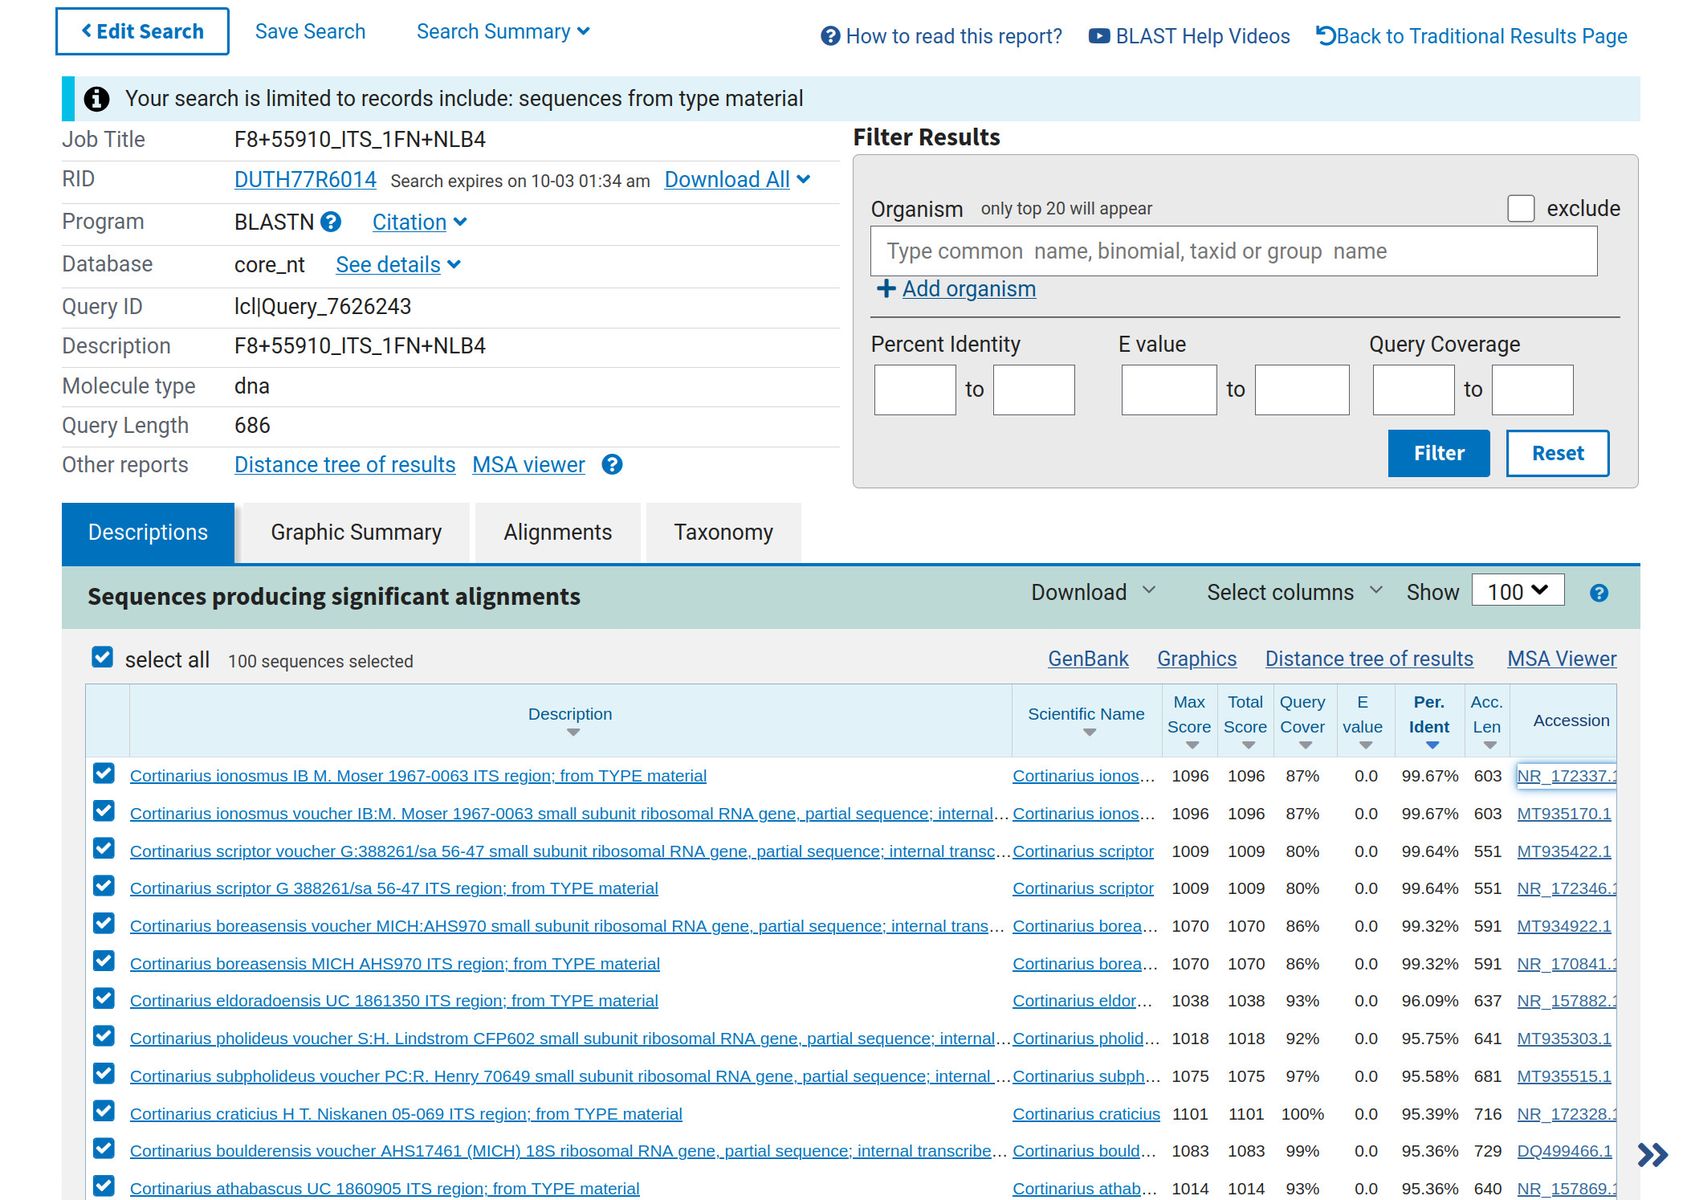Click the Edit Search button
The width and height of the screenshot is (1687, 1200).
coord(142,32)
